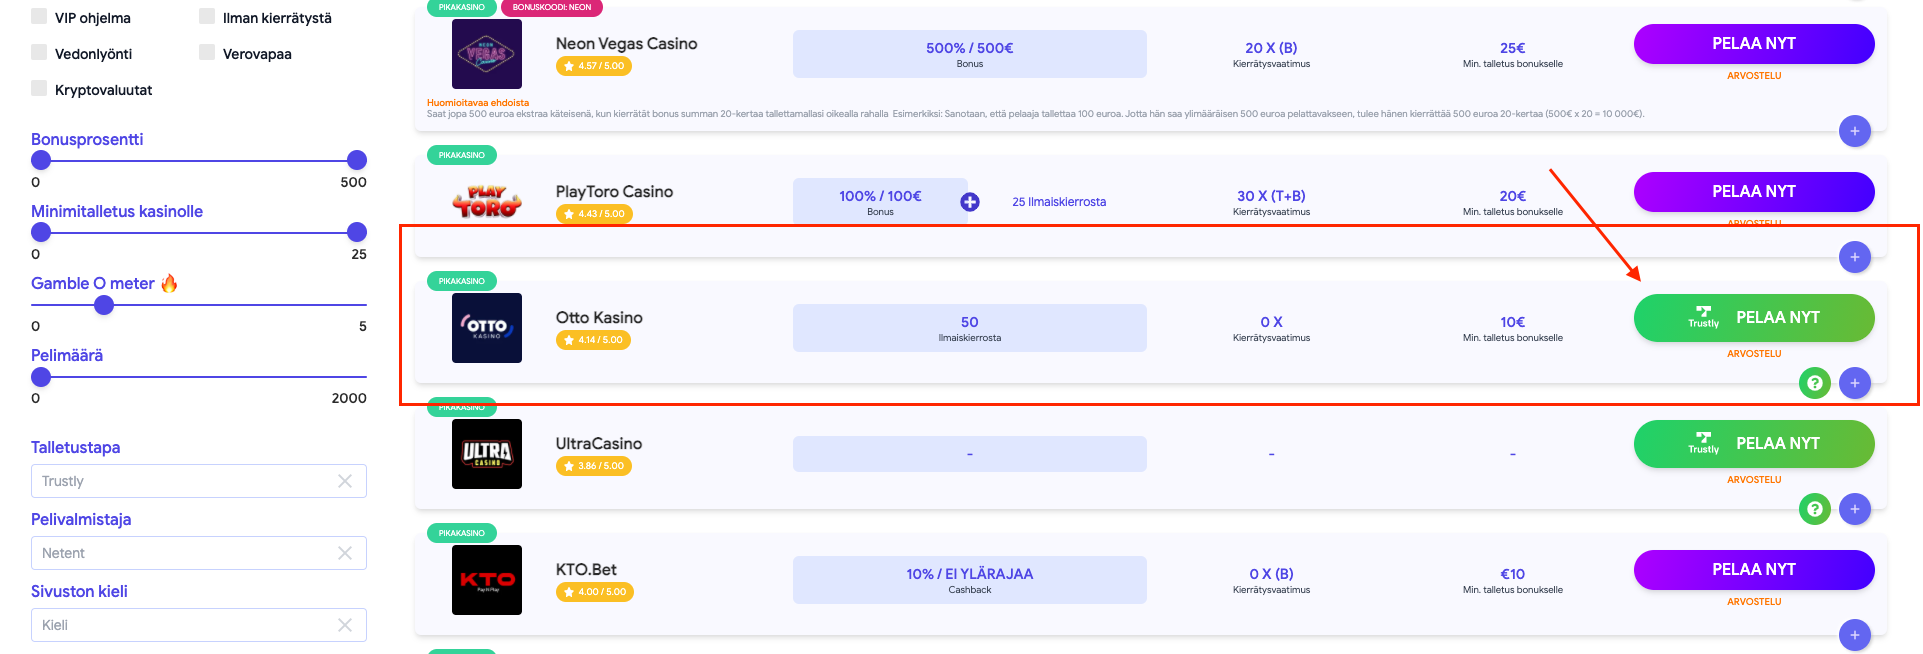
Task: Click the green Trustly PELAA NYT button for Otto Kasino
Action: (1754, 318)
